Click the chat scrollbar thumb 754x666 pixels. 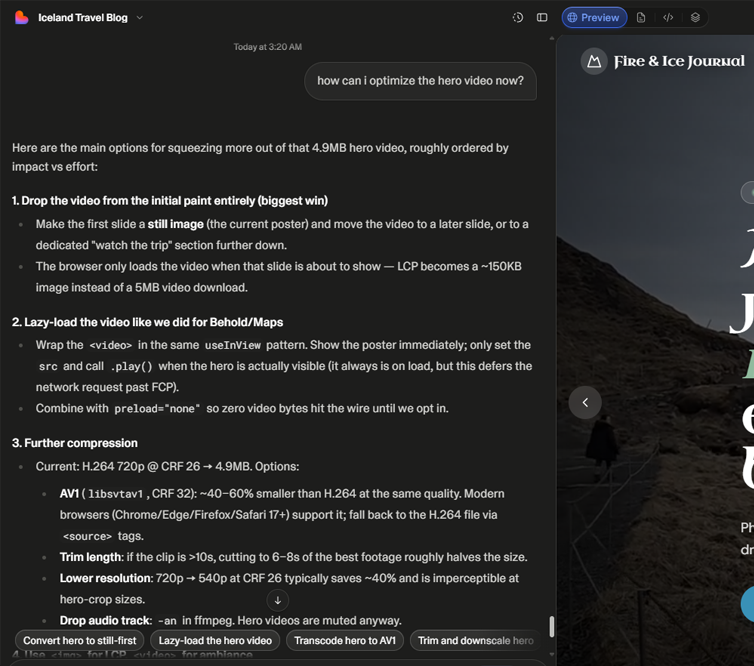click(x=552, y=627)
